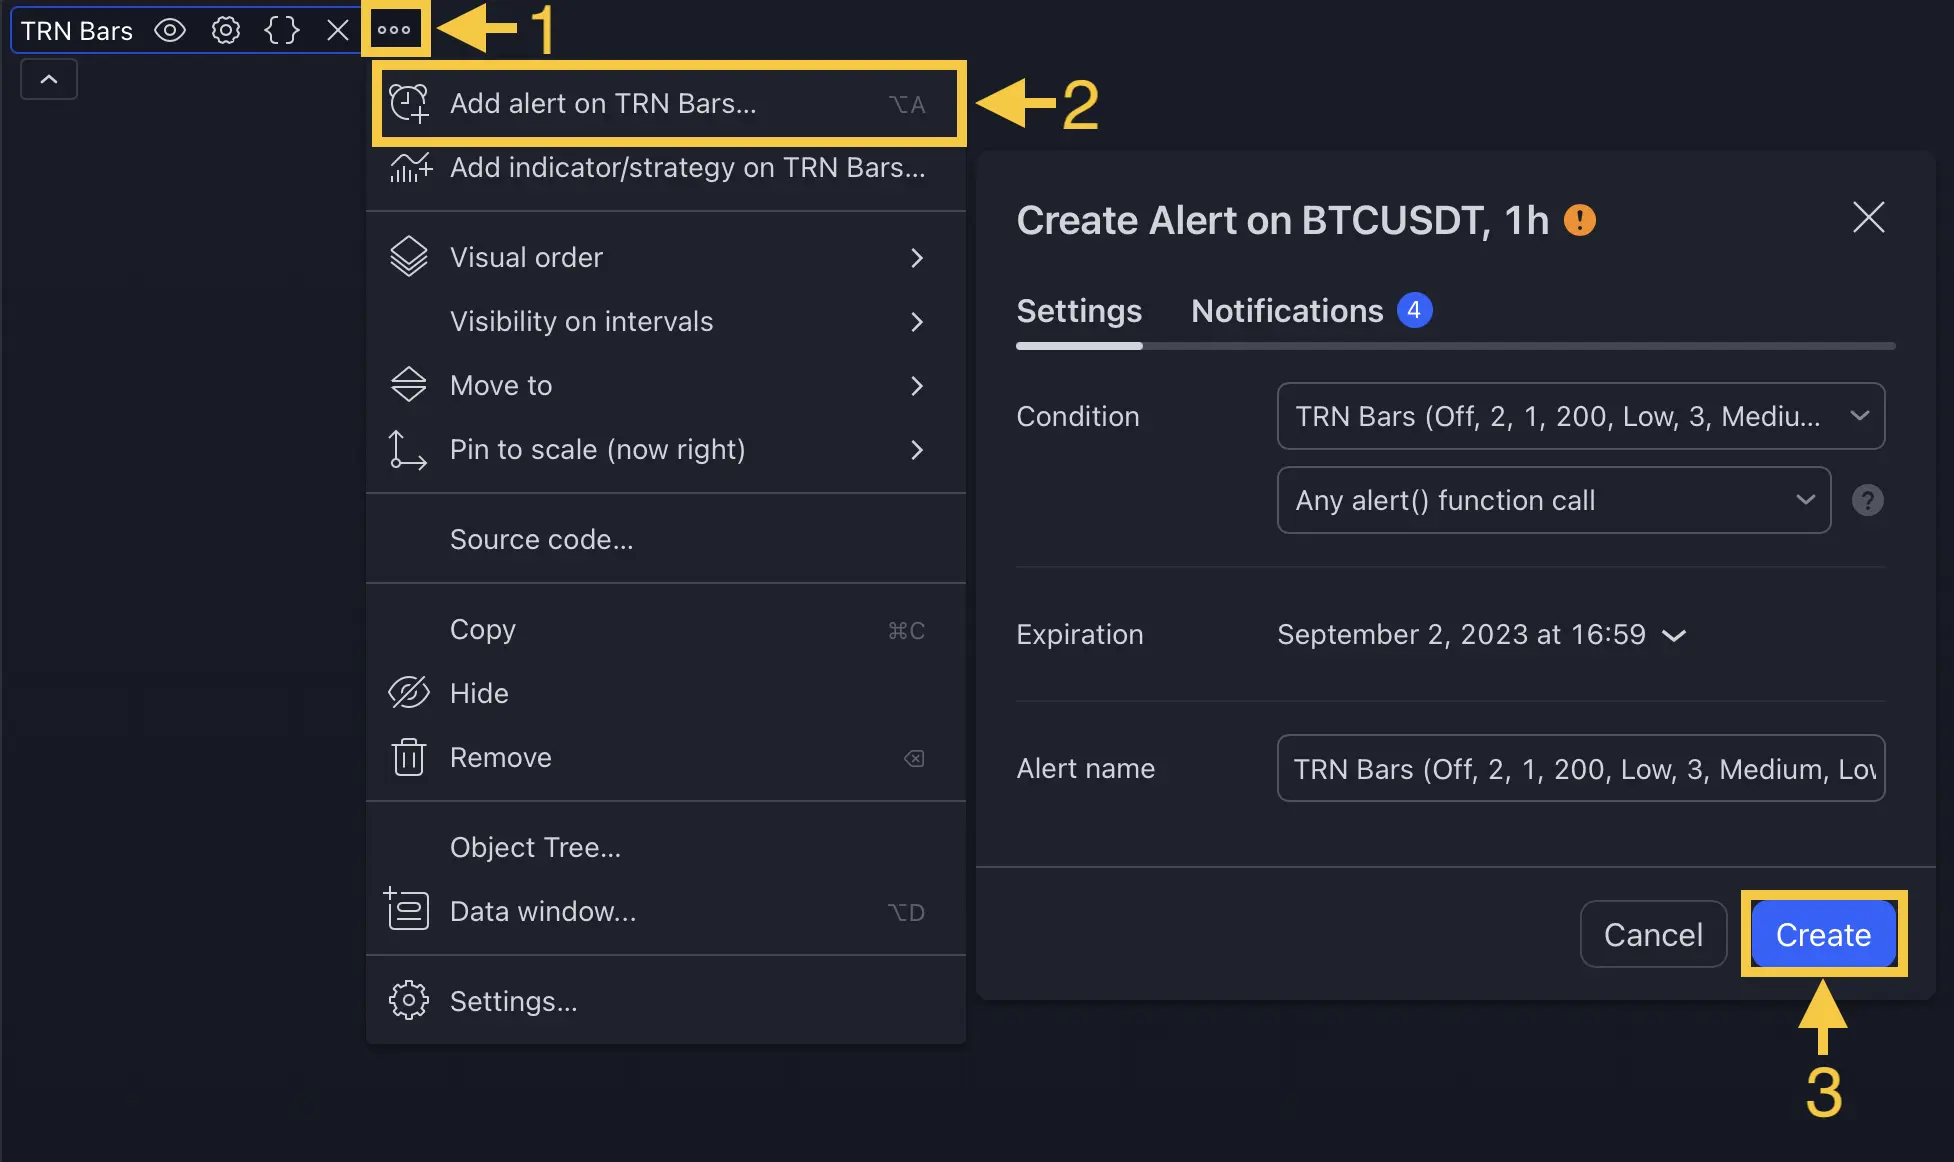Open the TRN Bars settings gear
This screenshot has height=1162, width=1954.
pos(225,30)
